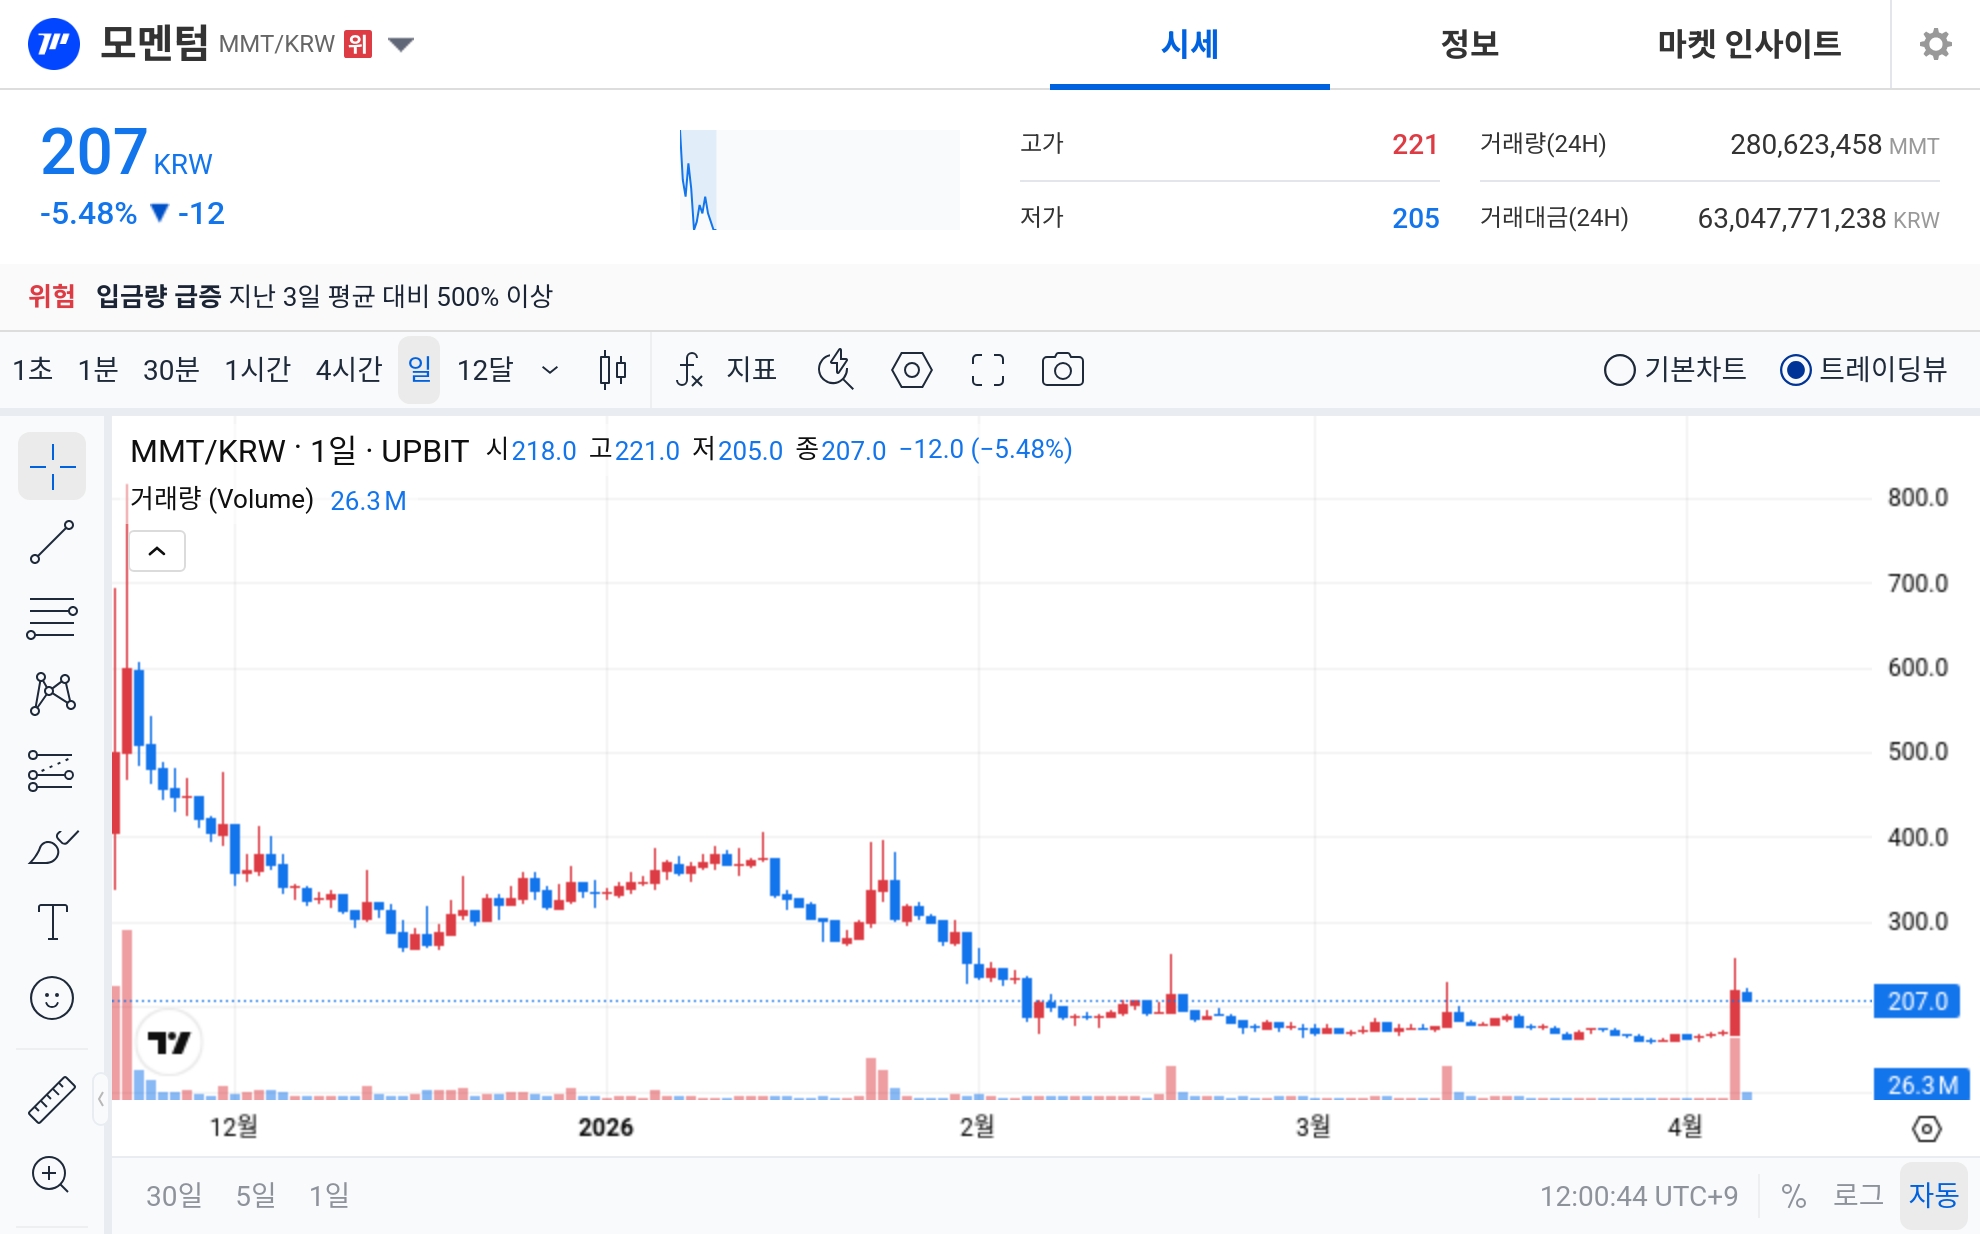Select the 30일 time range button
The width and height of the screenshot is (1980, 1234).
pos(173,1195)
